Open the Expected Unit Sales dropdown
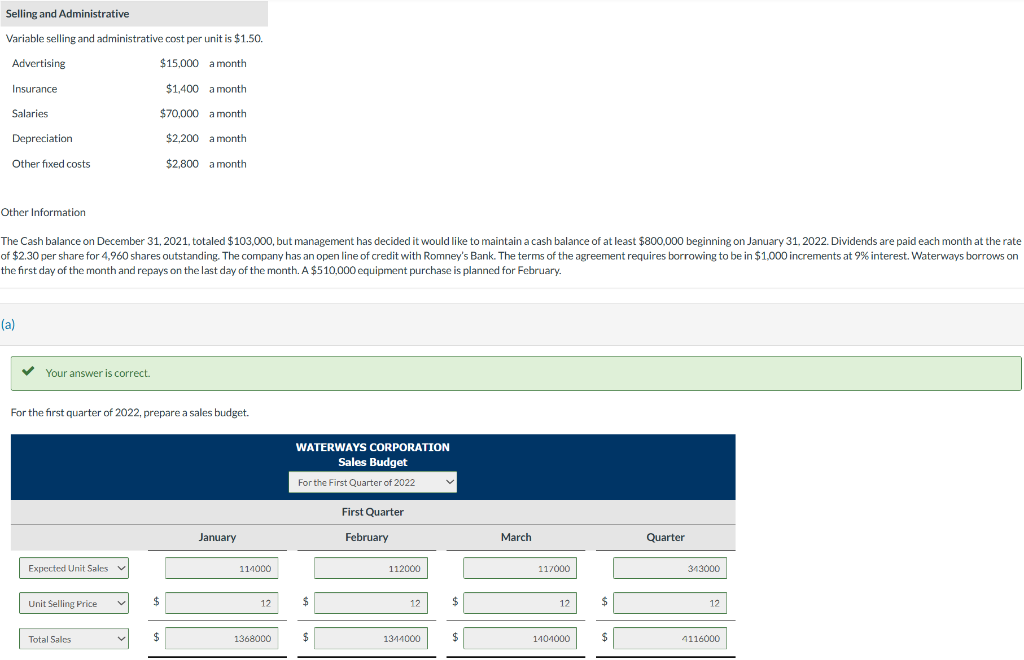Screen dimensions: 1024x660 pyautogui.click(x=74, y=568)
